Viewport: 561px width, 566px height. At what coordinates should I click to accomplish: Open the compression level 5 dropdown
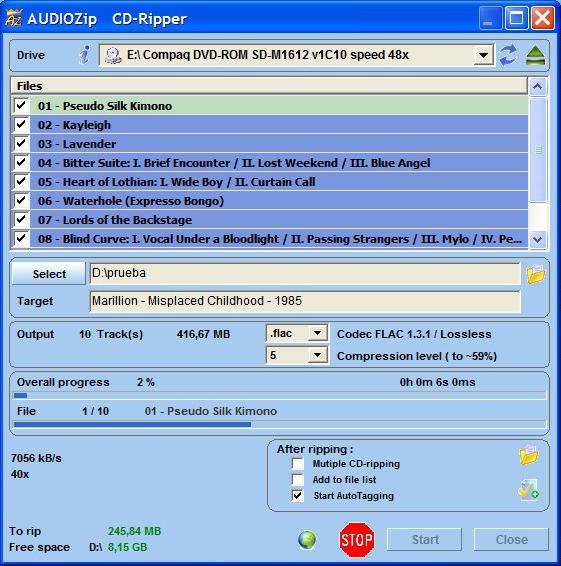[317, 355]
